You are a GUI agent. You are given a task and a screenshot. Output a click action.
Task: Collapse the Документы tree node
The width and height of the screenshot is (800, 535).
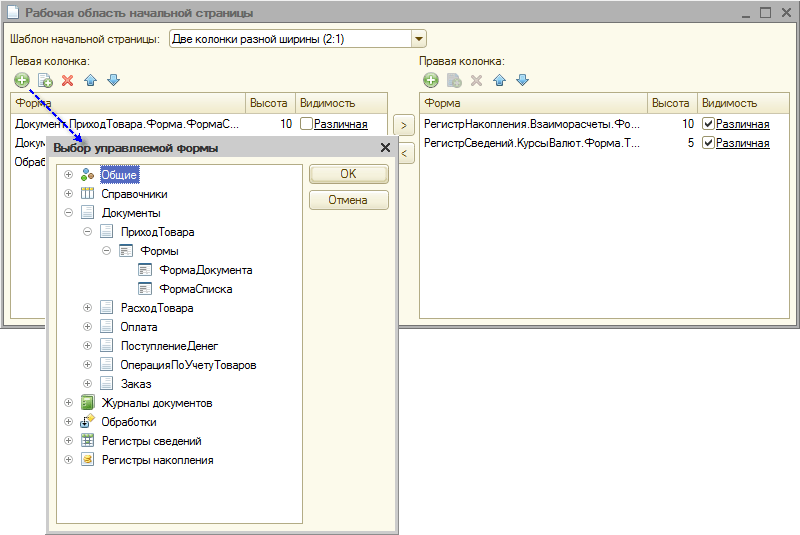68,213
